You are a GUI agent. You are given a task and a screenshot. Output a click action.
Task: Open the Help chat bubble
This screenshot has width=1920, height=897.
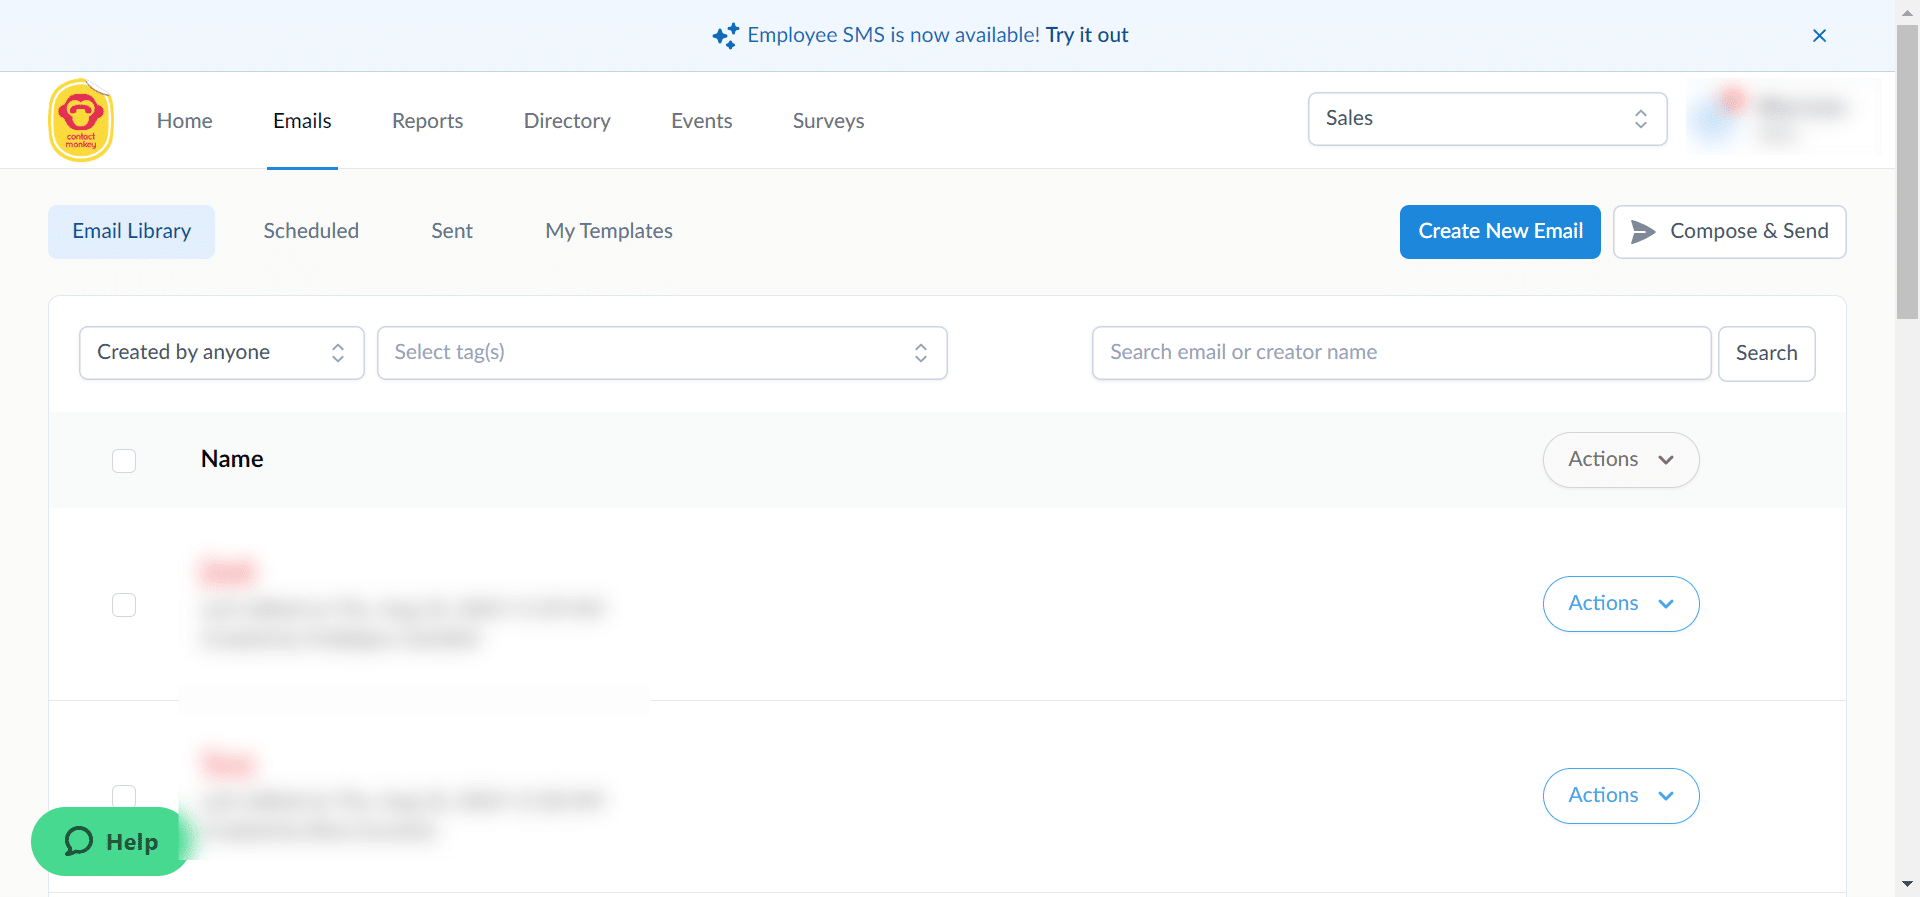click(111, 842)
